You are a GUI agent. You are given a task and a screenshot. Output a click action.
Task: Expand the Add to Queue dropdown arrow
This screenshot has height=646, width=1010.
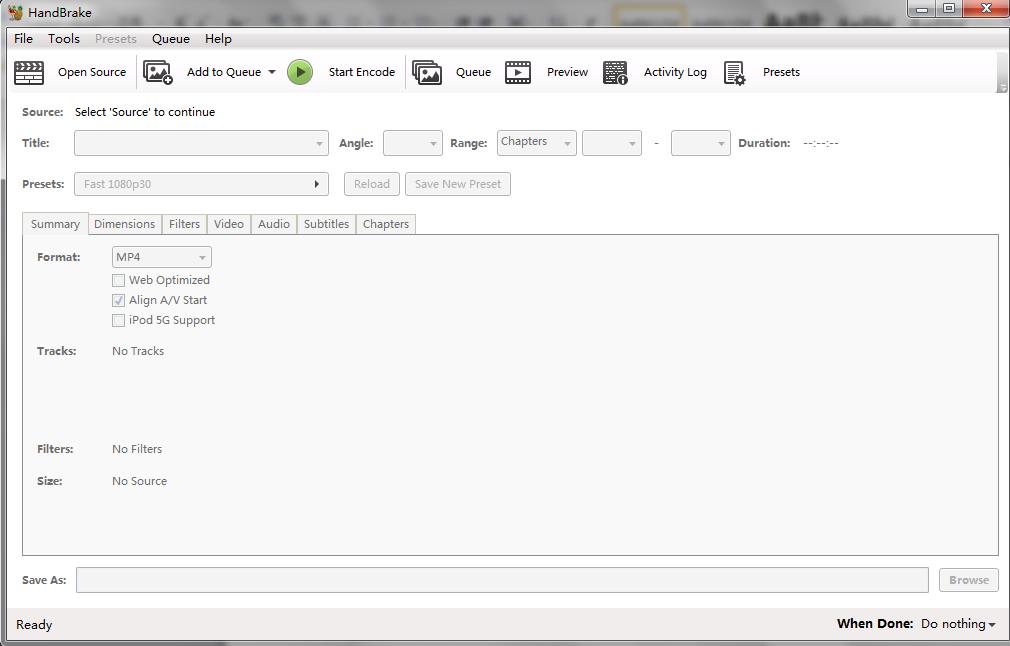(272, 72)
